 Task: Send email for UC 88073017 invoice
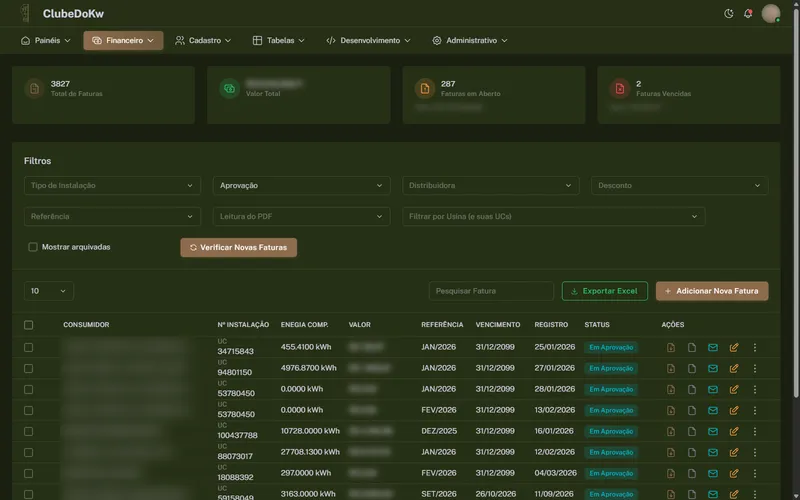click(x=713, y=453)
